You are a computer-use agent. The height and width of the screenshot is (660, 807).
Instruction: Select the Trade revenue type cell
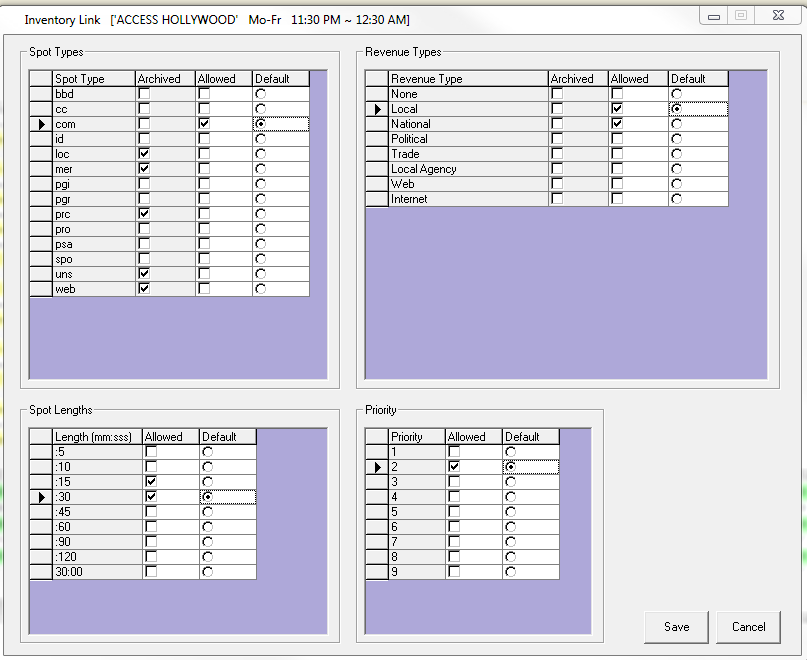coord(467,154)
